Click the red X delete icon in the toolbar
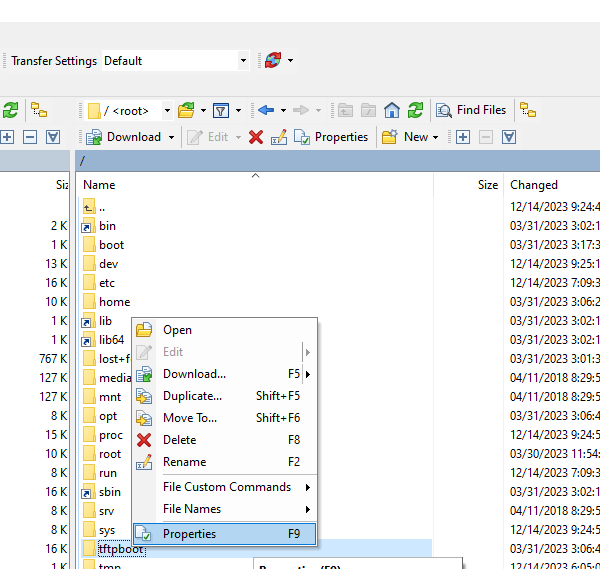This screenshot has width=600, height=569. pos(256,137)
